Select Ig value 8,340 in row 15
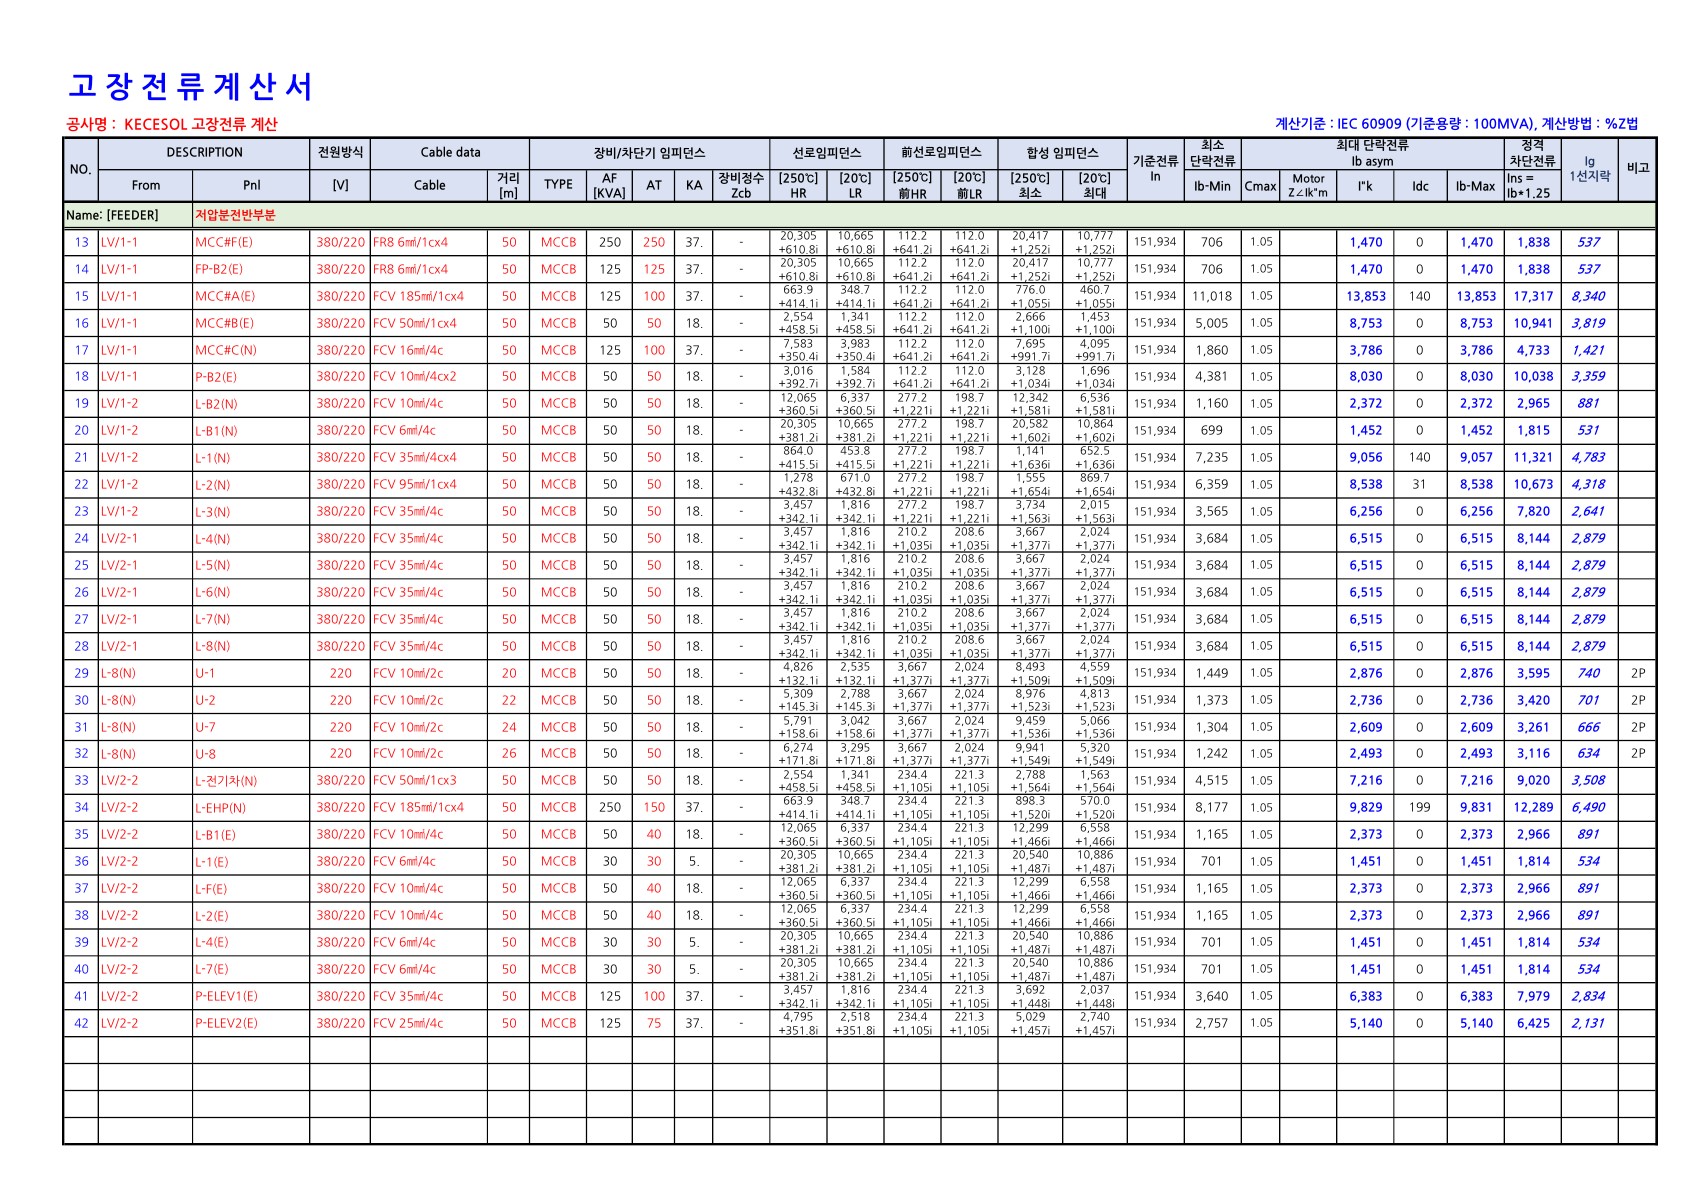Image resolution: width=1703 pixels, height=1193 pixels. click(1588, 296)
